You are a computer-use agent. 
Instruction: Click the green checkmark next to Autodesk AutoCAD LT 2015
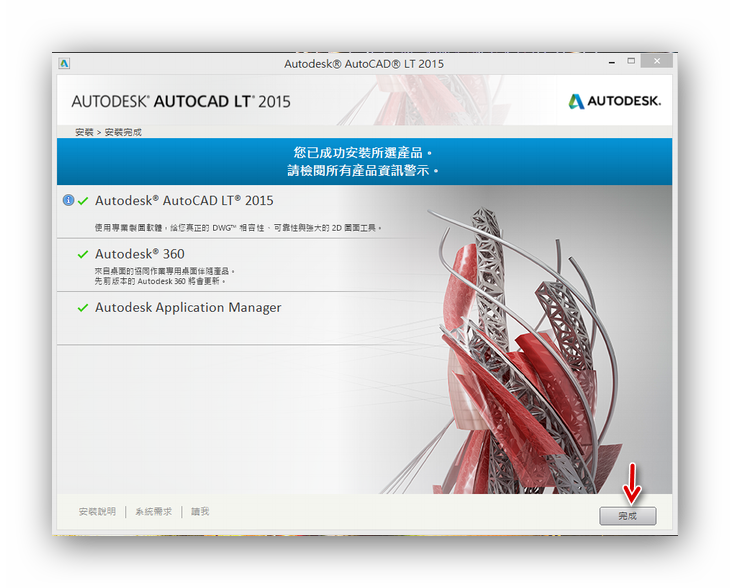pos(83,201)
